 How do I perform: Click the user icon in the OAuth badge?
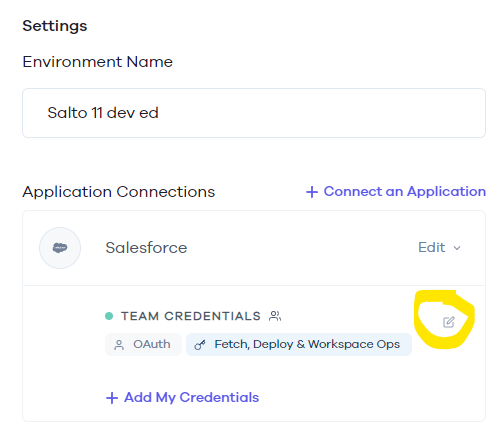click(119, 345)
